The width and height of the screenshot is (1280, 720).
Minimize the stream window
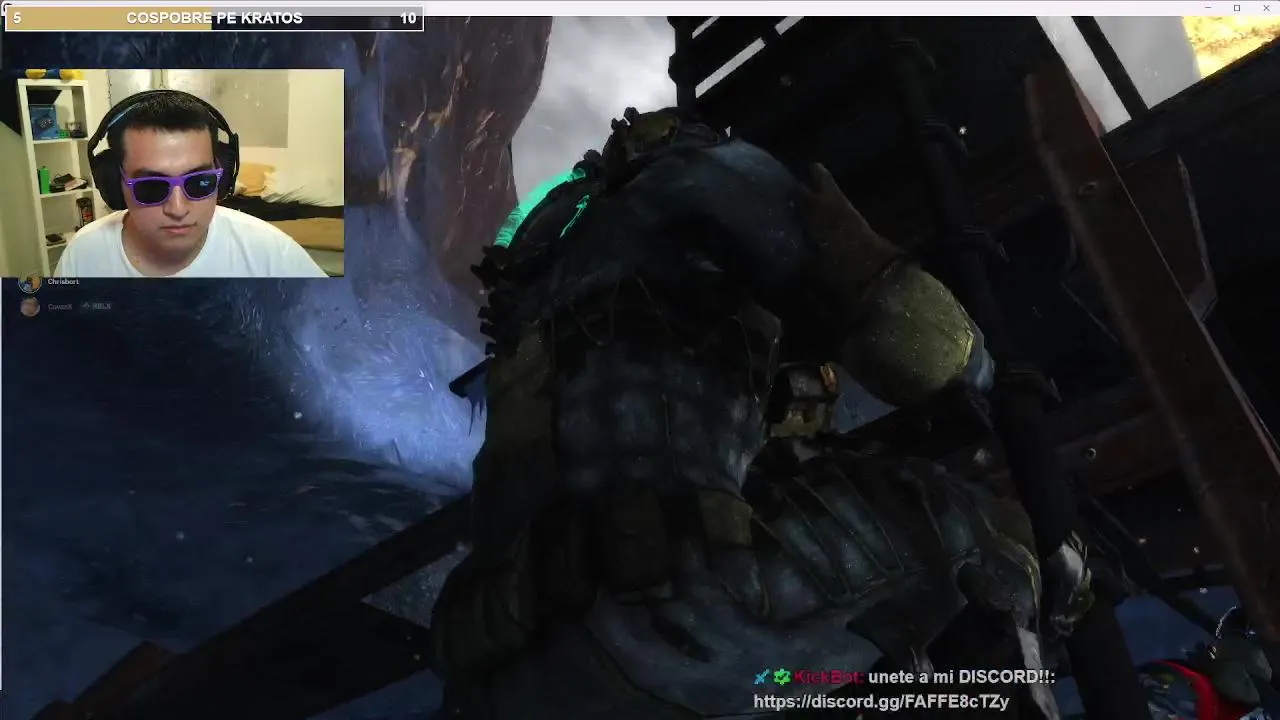1208,8
